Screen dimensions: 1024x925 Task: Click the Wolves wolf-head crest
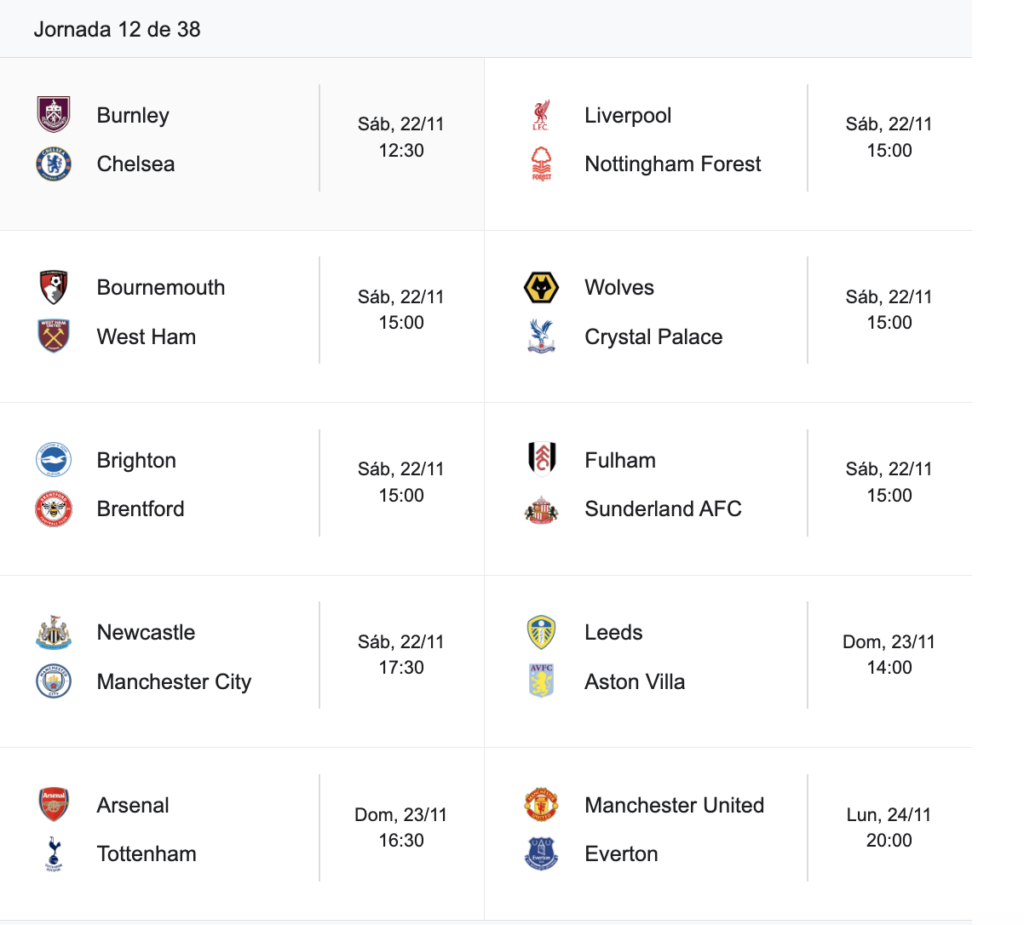coord(542,288)
